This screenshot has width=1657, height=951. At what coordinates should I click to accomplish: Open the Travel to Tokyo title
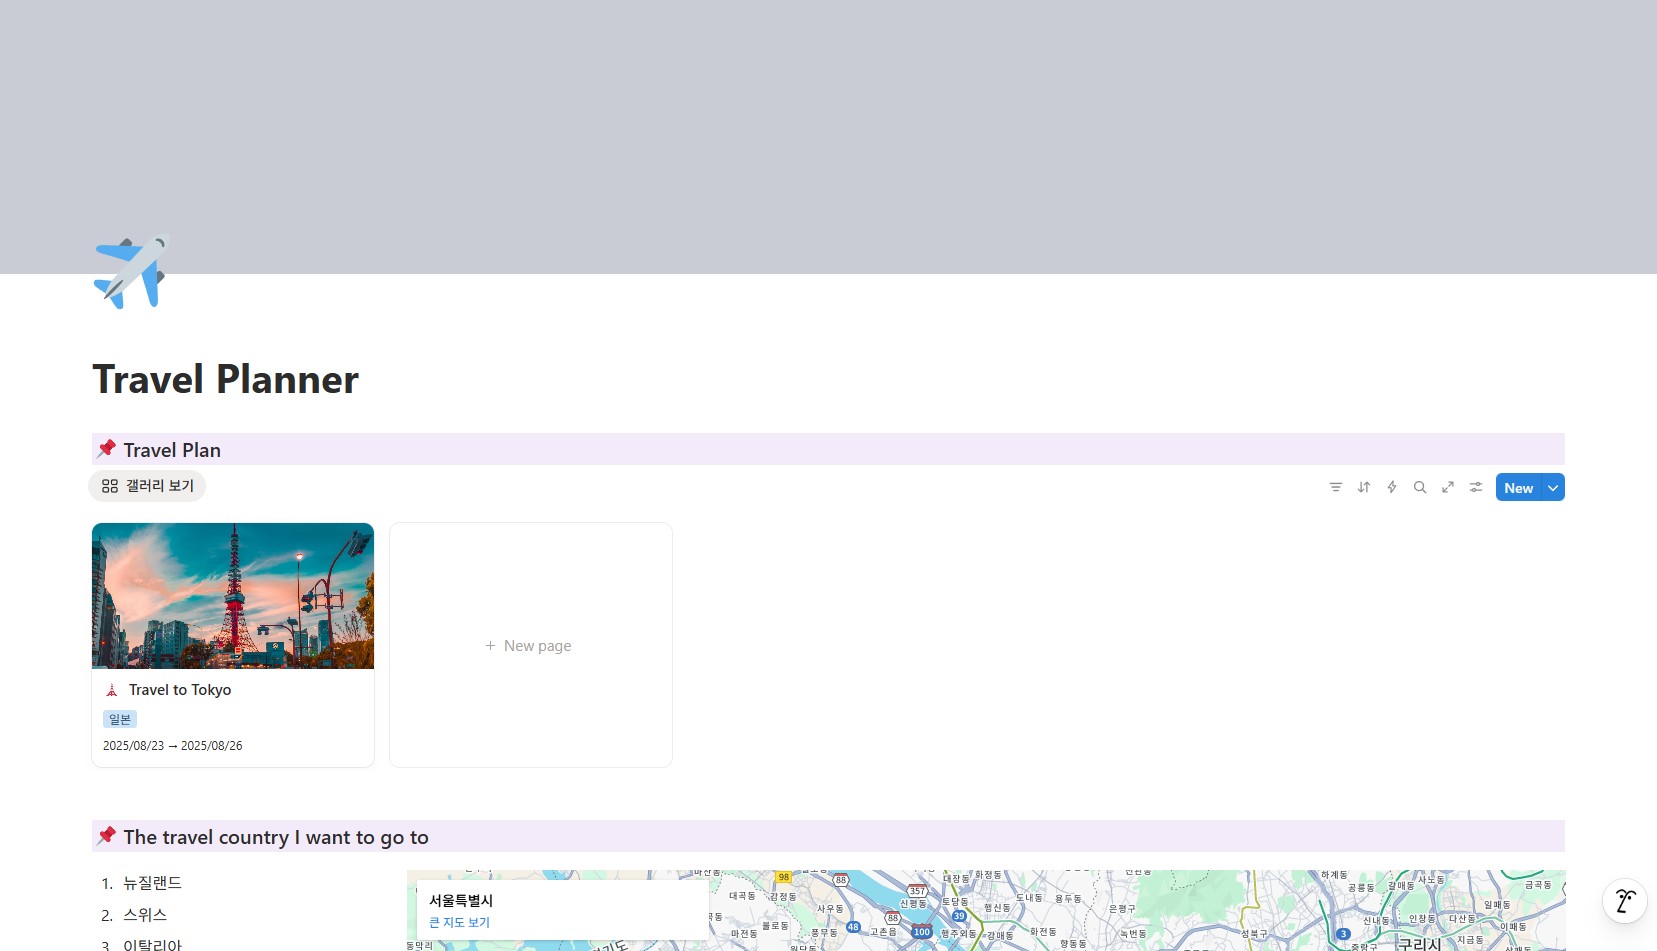point(180,690)
